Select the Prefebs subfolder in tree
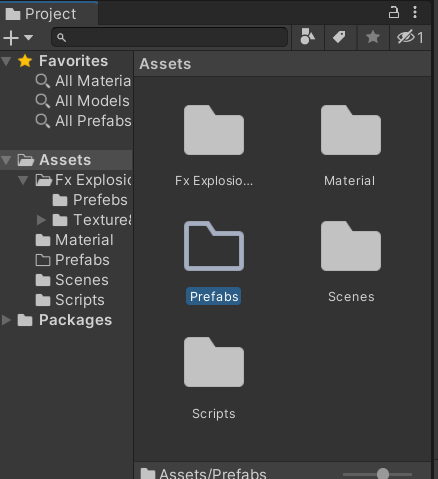 pyautogui.click(x=100, y=200)
